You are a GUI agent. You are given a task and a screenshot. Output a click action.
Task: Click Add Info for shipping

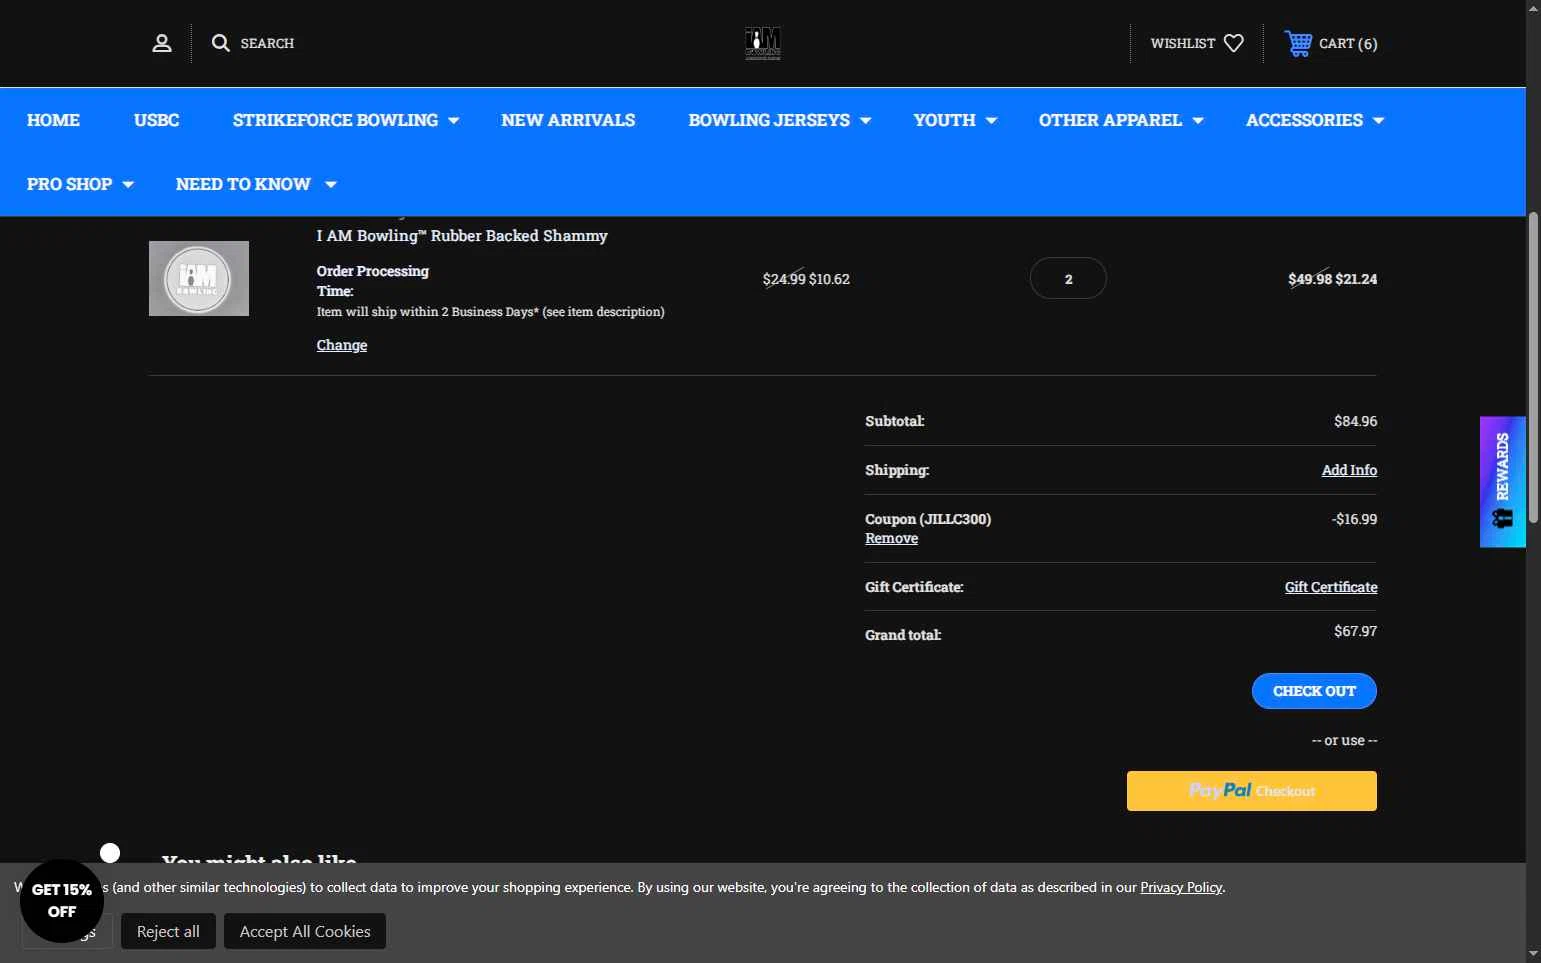[1349, 470]
